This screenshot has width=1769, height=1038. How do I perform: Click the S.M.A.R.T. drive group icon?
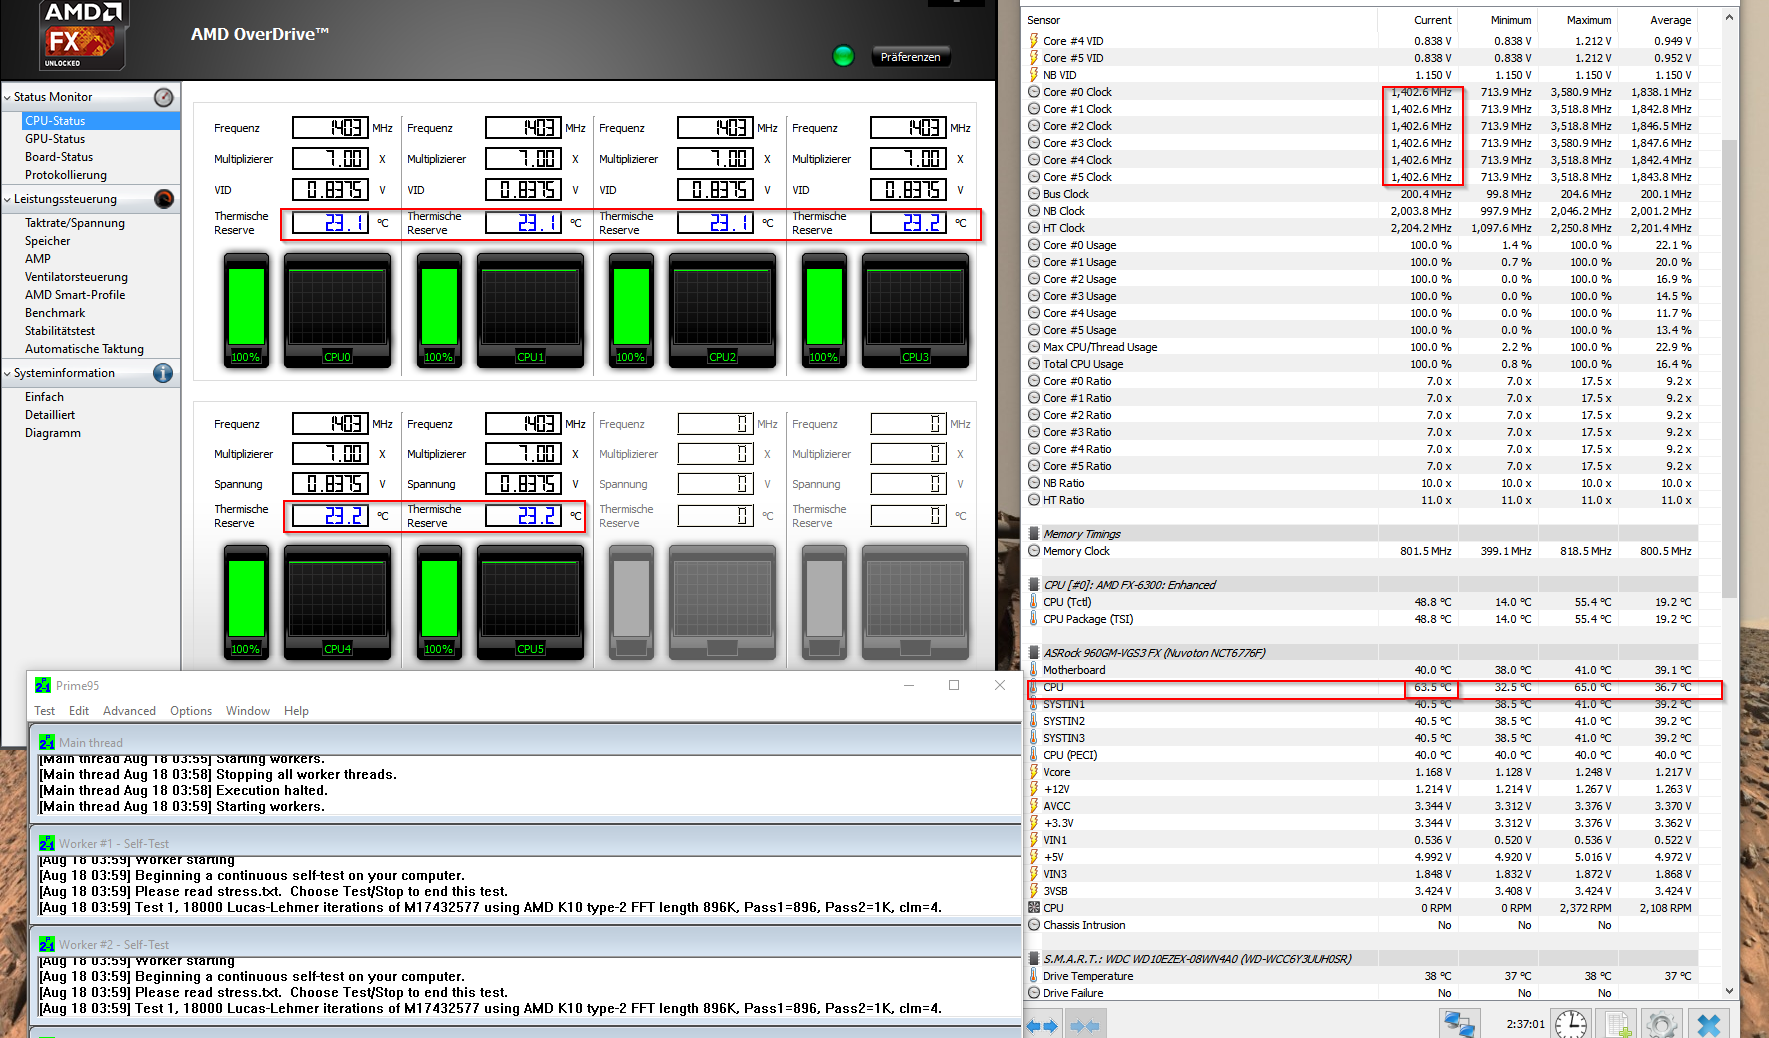[x=1034, y=959]
